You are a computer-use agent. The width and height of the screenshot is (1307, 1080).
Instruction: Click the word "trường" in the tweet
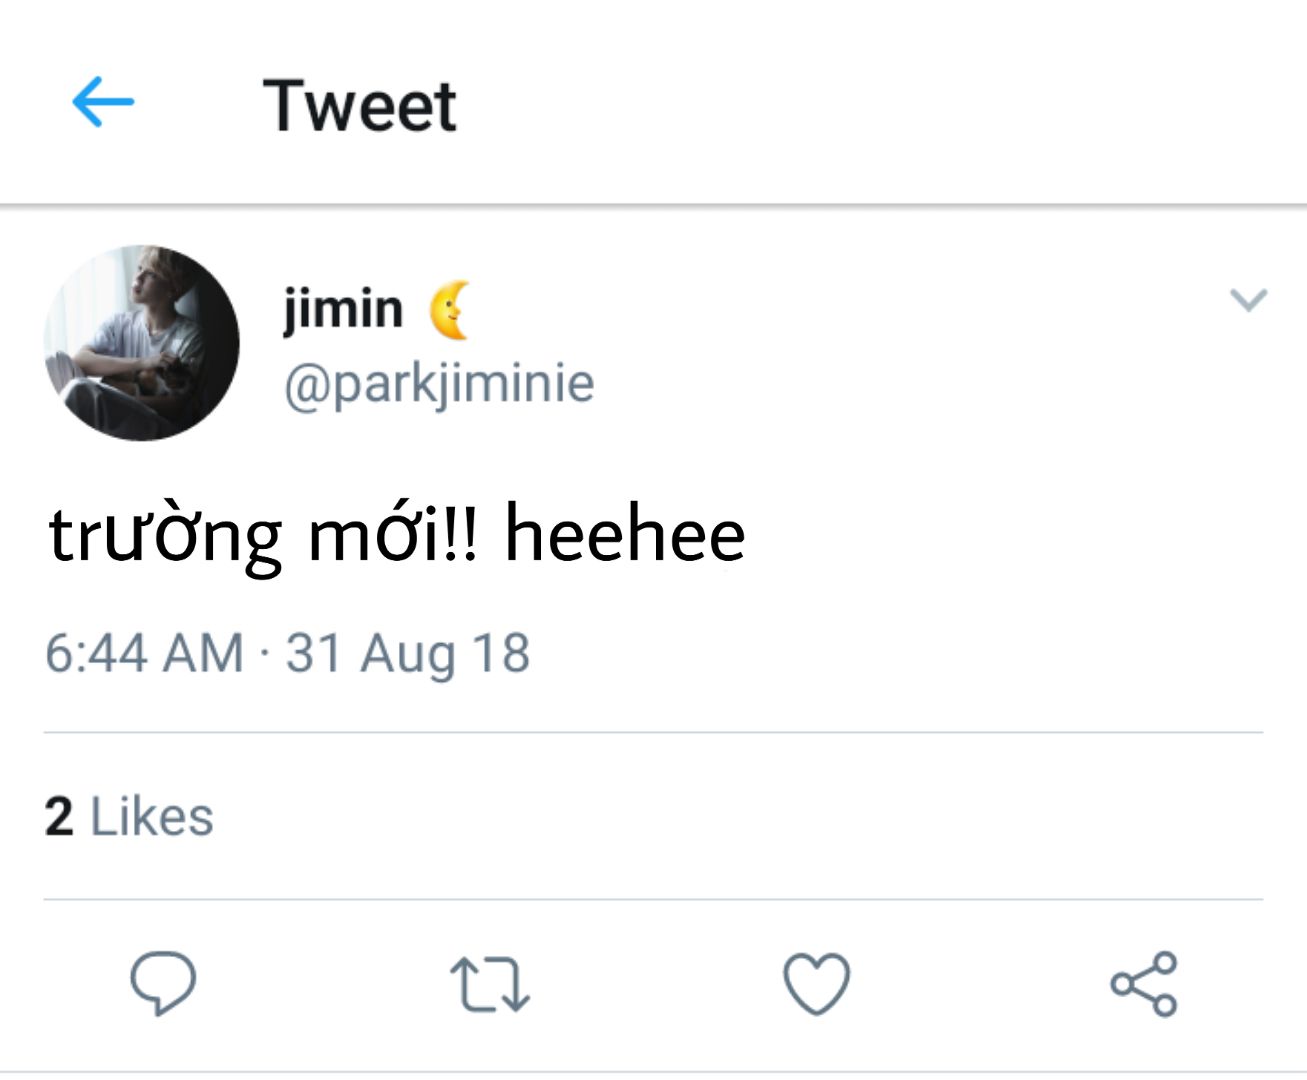tap(165, 537)
